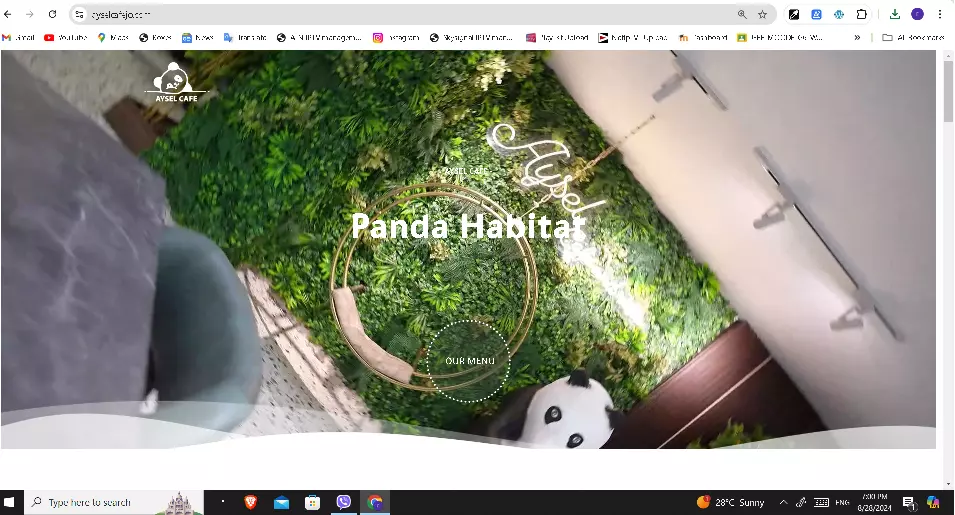Bookmark this page with the star icon
Image resolution: width=955 pixels, height=515 pixels.
(763, 14)
